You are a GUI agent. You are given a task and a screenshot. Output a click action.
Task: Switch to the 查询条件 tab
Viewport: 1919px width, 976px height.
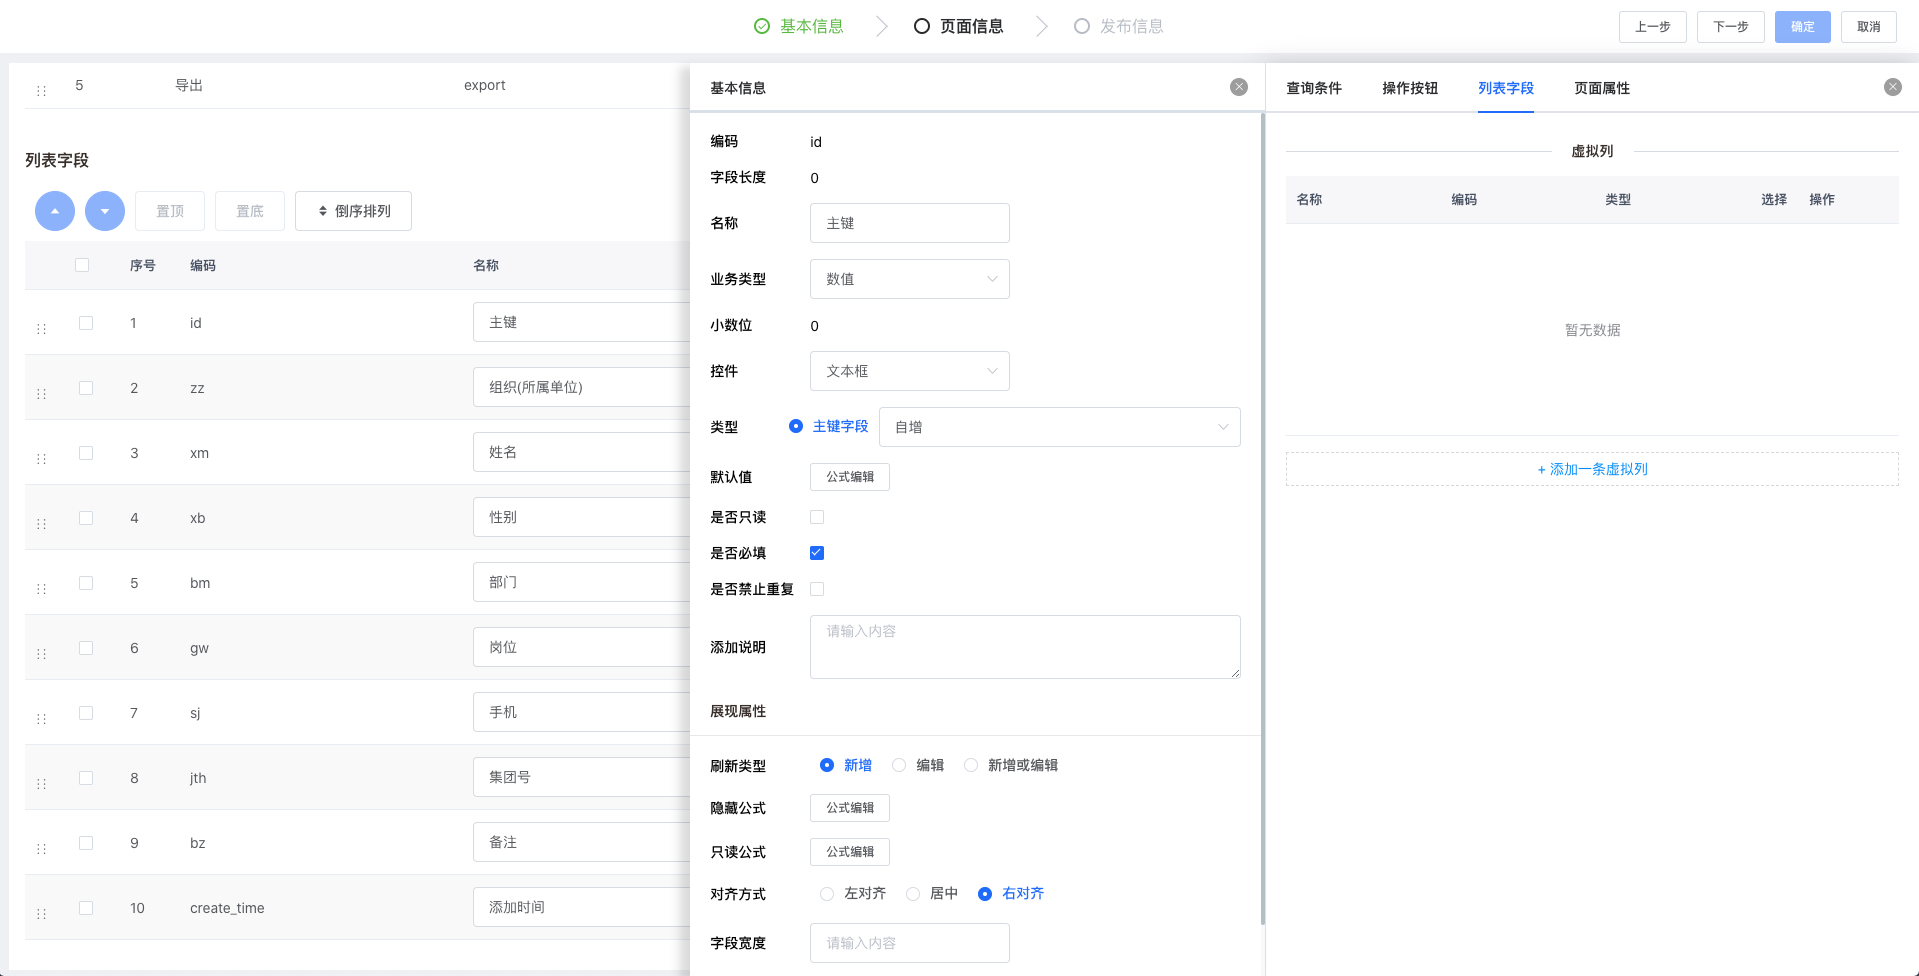click(x=1314, y=88)
